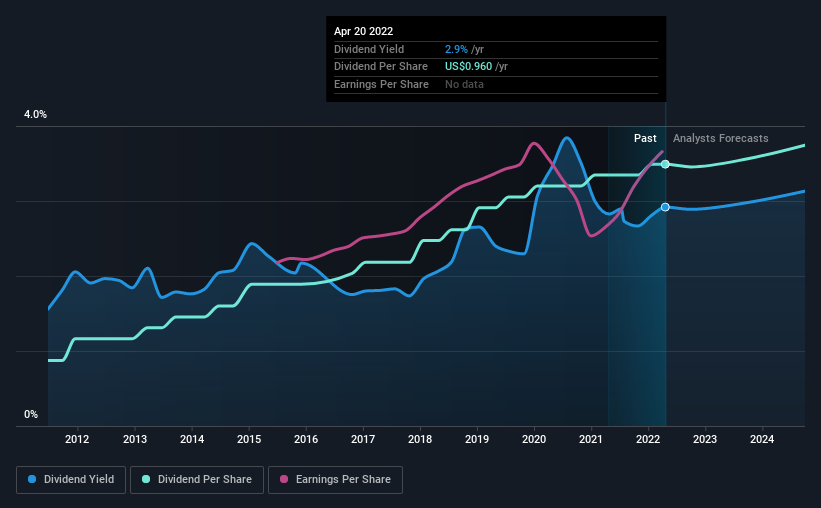This screenshot has width=821, height=508.
Task: Click the 4.0% y-axis label
Action: 35,115
